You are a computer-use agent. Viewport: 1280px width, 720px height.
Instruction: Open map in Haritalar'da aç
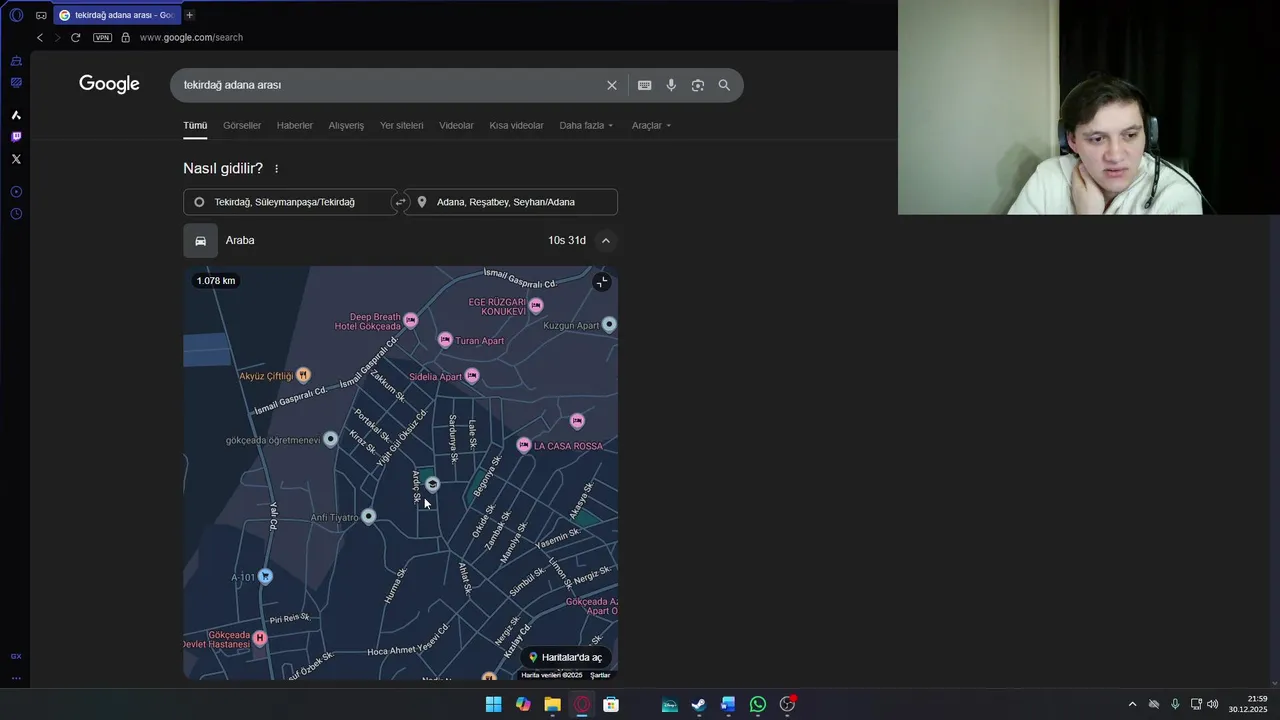coord(565,657)
